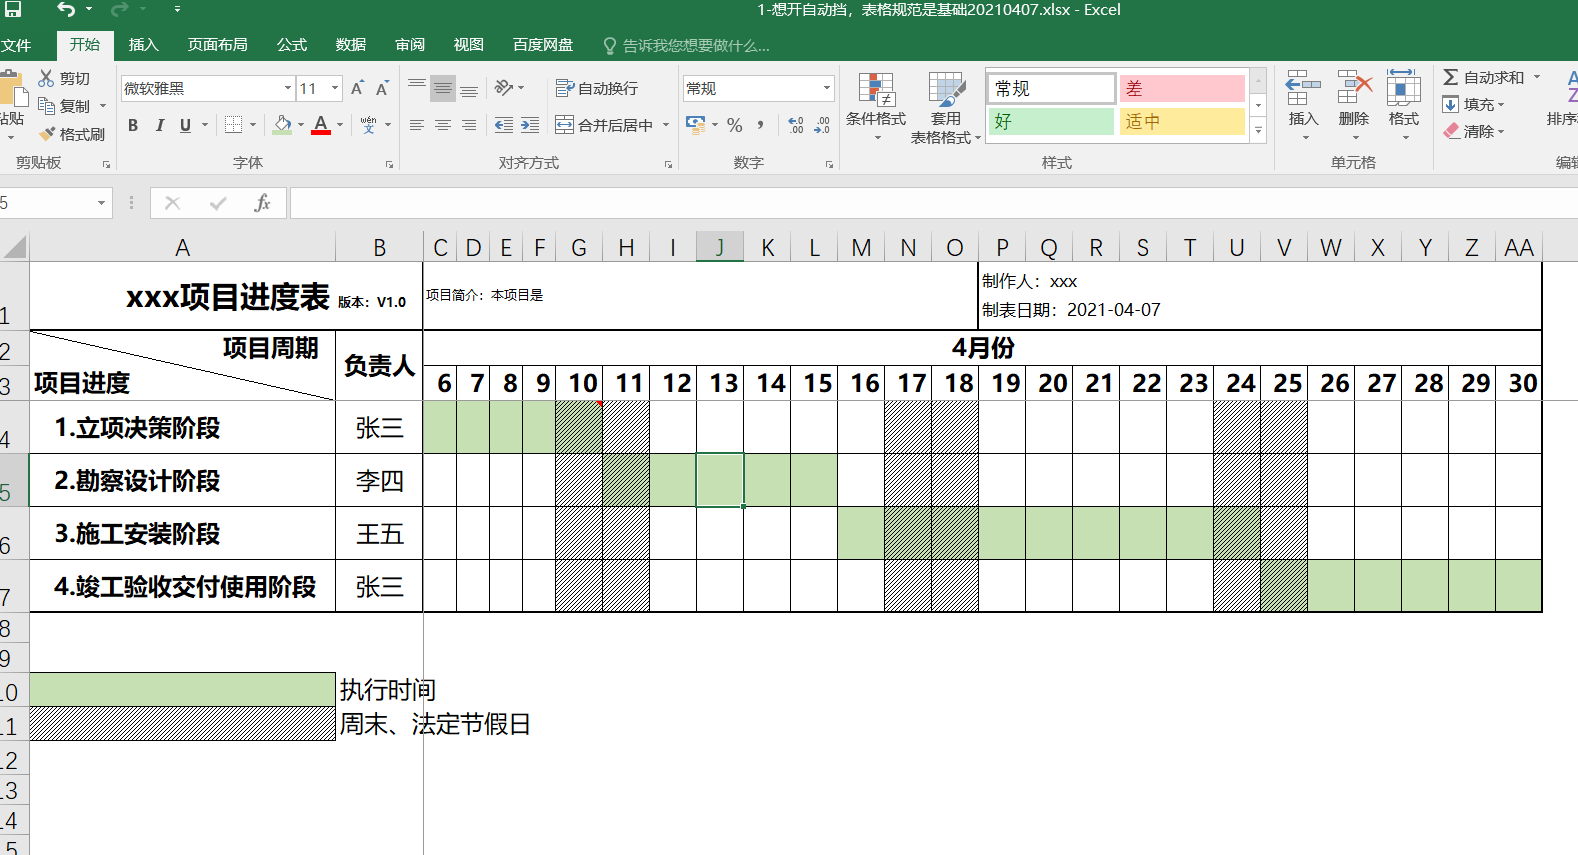Switch to 插入 (Insert) tab
This screenshot has width=1578, height=855.
click(144, 45)
